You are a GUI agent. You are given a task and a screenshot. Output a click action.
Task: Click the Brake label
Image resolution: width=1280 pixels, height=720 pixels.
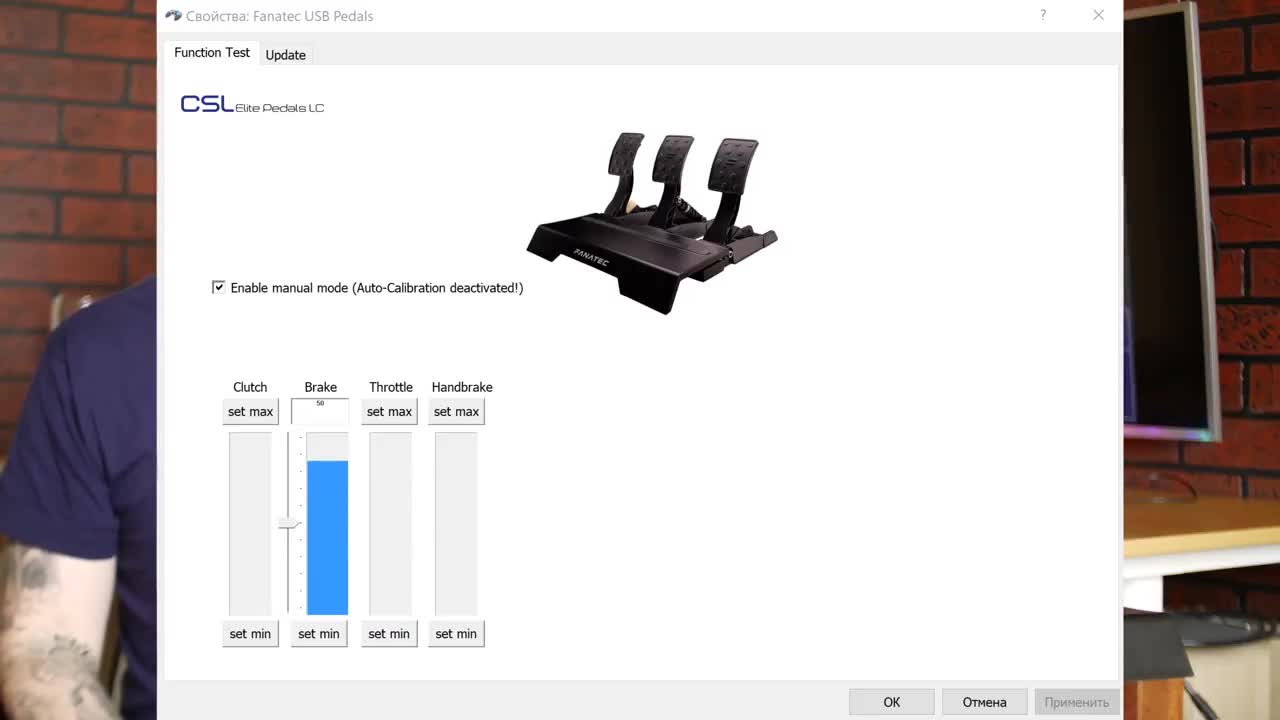coord(321,387)
